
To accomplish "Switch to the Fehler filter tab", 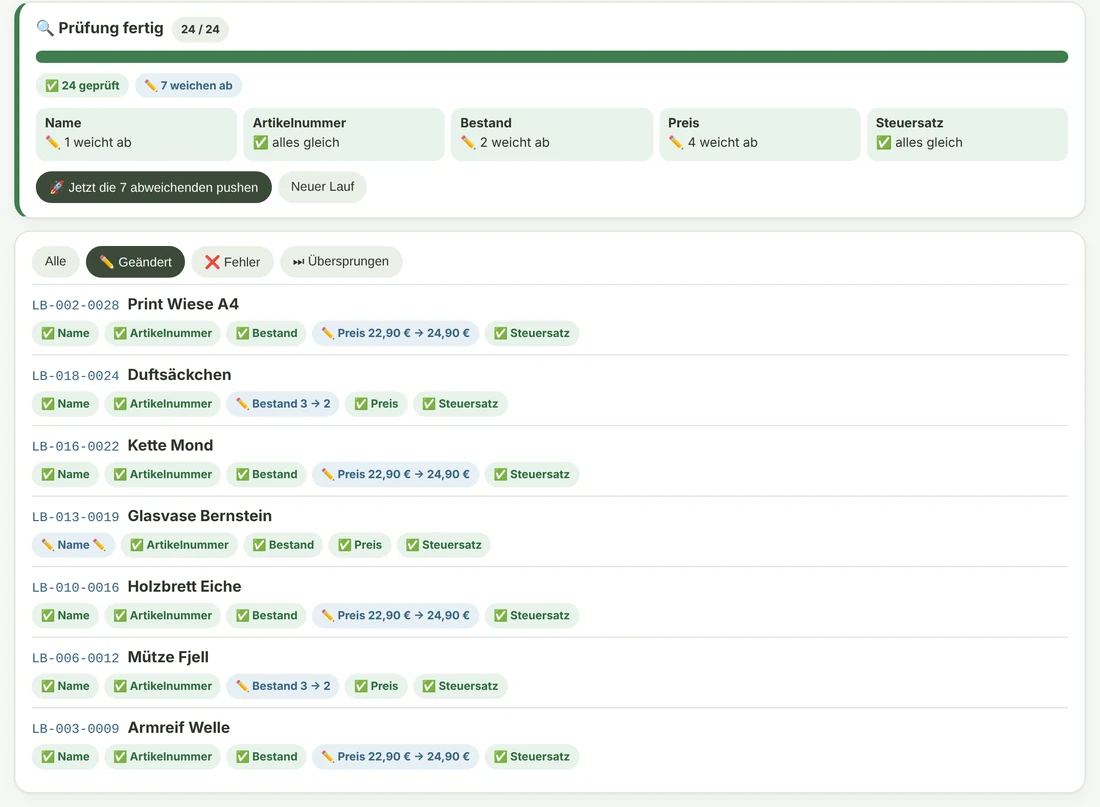I will pyautogui.click(x=232, y=262).
